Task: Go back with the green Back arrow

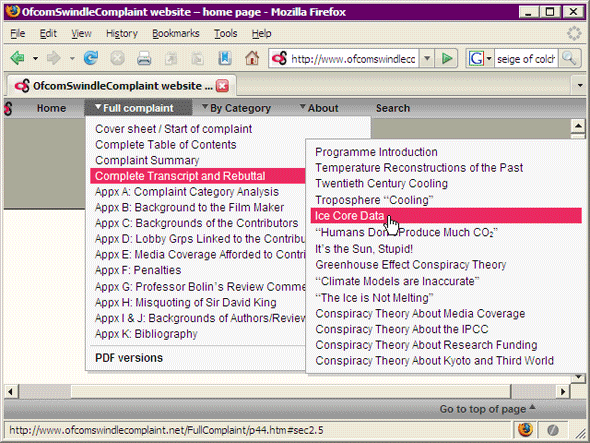Action: click(x=17, y=58)
